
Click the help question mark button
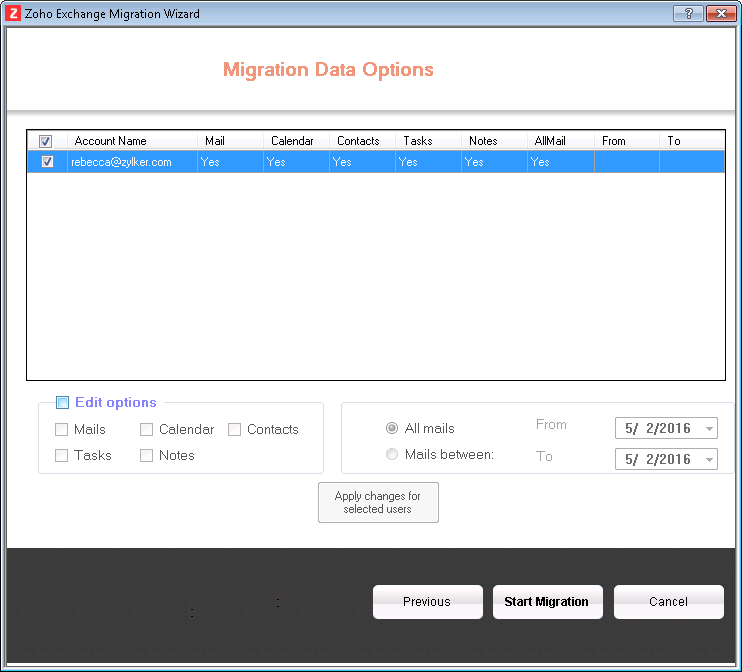point(687,14)
